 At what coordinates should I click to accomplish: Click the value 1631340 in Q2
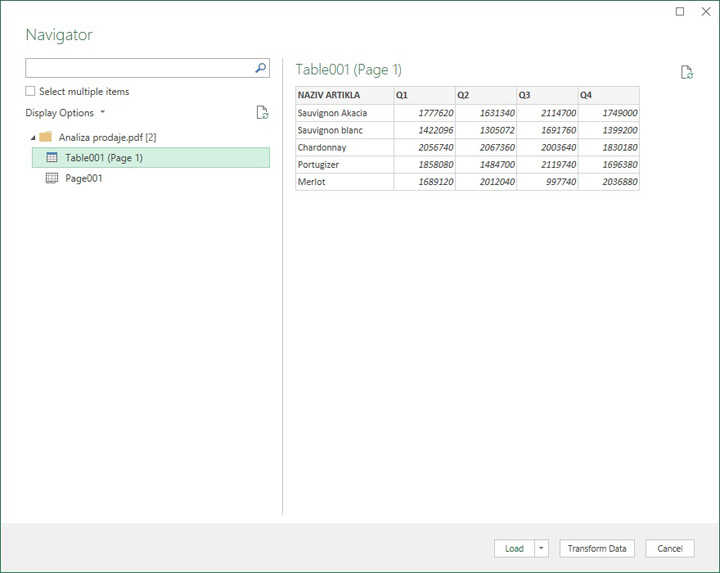tap(486, 113)
